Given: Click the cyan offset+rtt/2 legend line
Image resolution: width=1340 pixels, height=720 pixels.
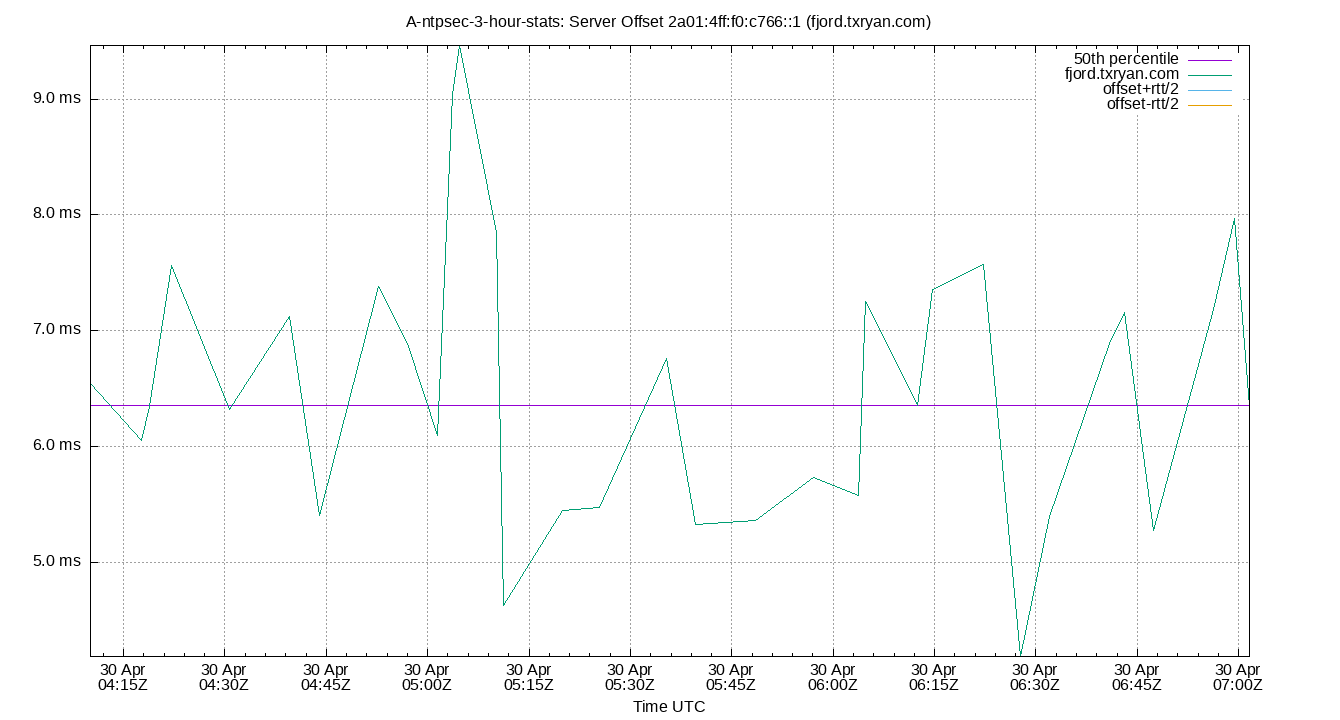Looking at the screenshot, I should (1210, 88).
